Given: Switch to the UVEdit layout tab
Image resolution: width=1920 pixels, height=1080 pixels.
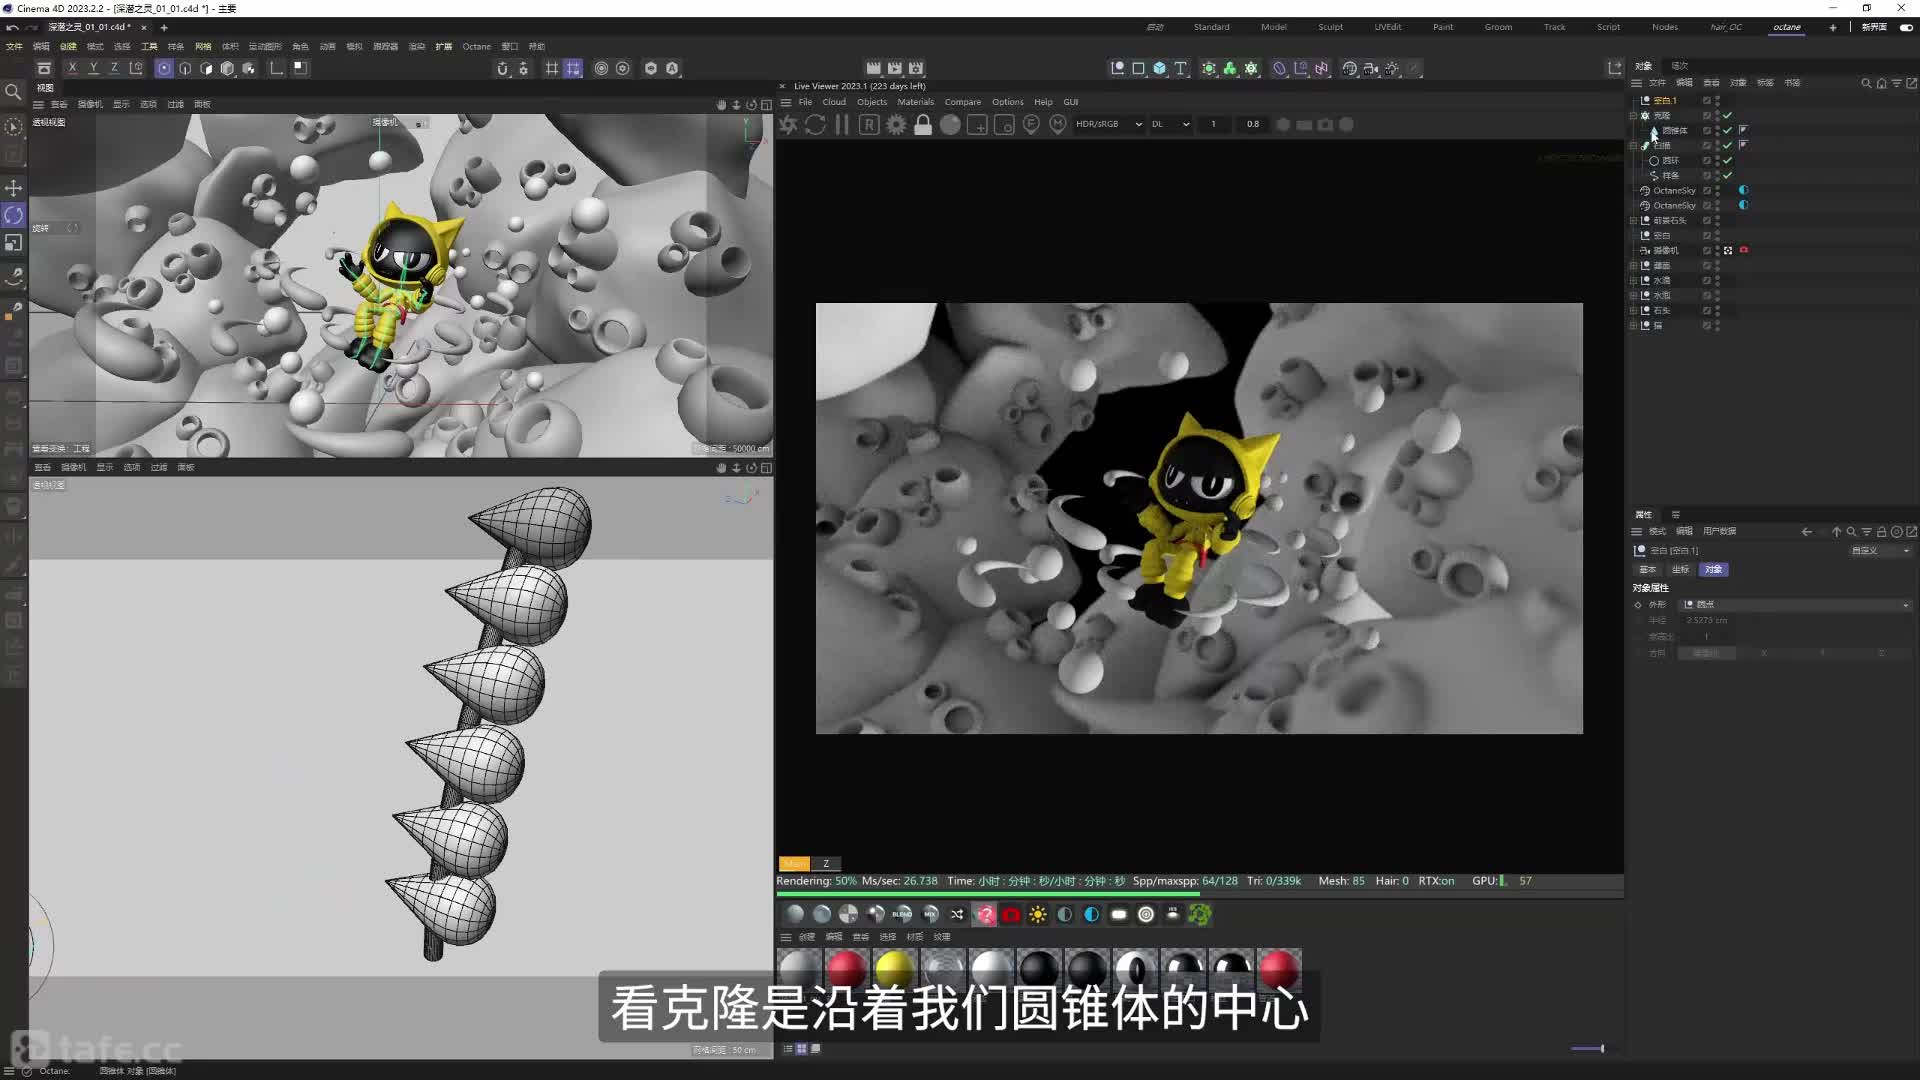Looking at the screenshot, I should click(1387, 27).
